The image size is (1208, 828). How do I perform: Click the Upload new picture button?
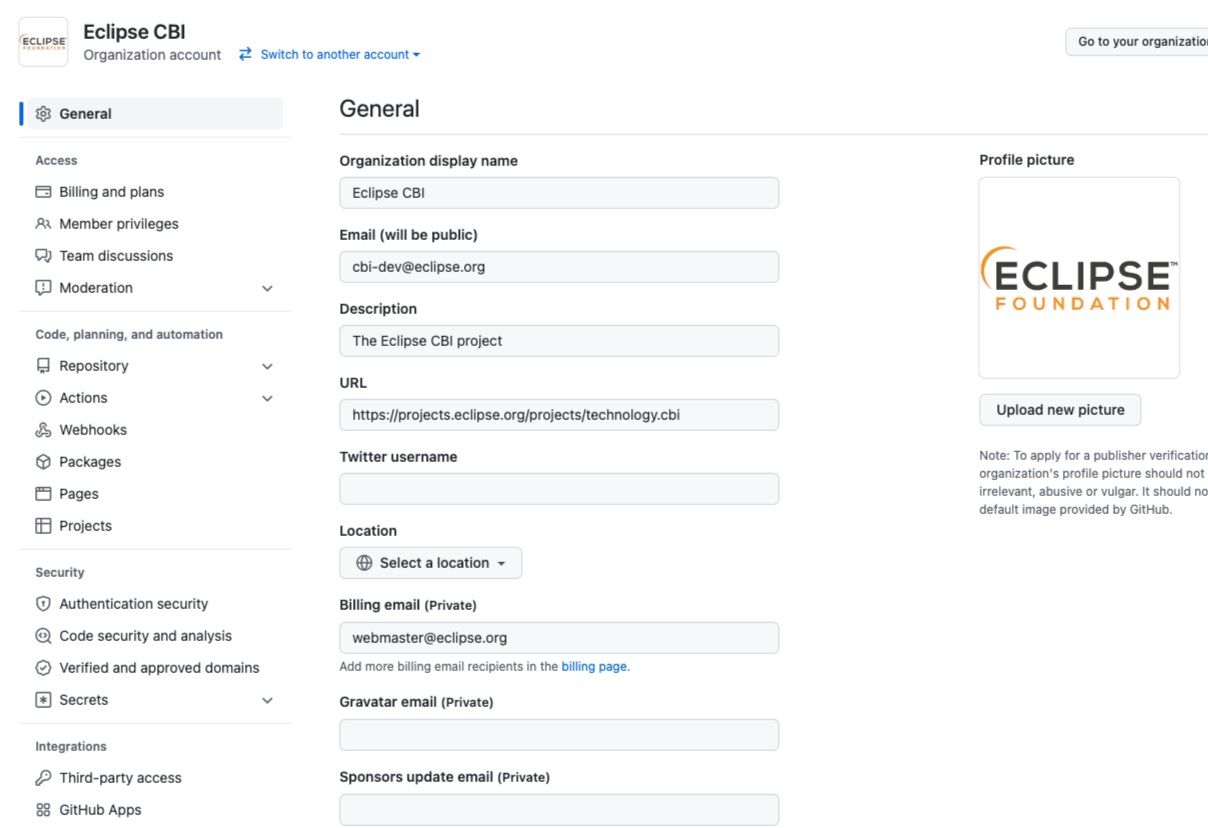point(1060,410)
